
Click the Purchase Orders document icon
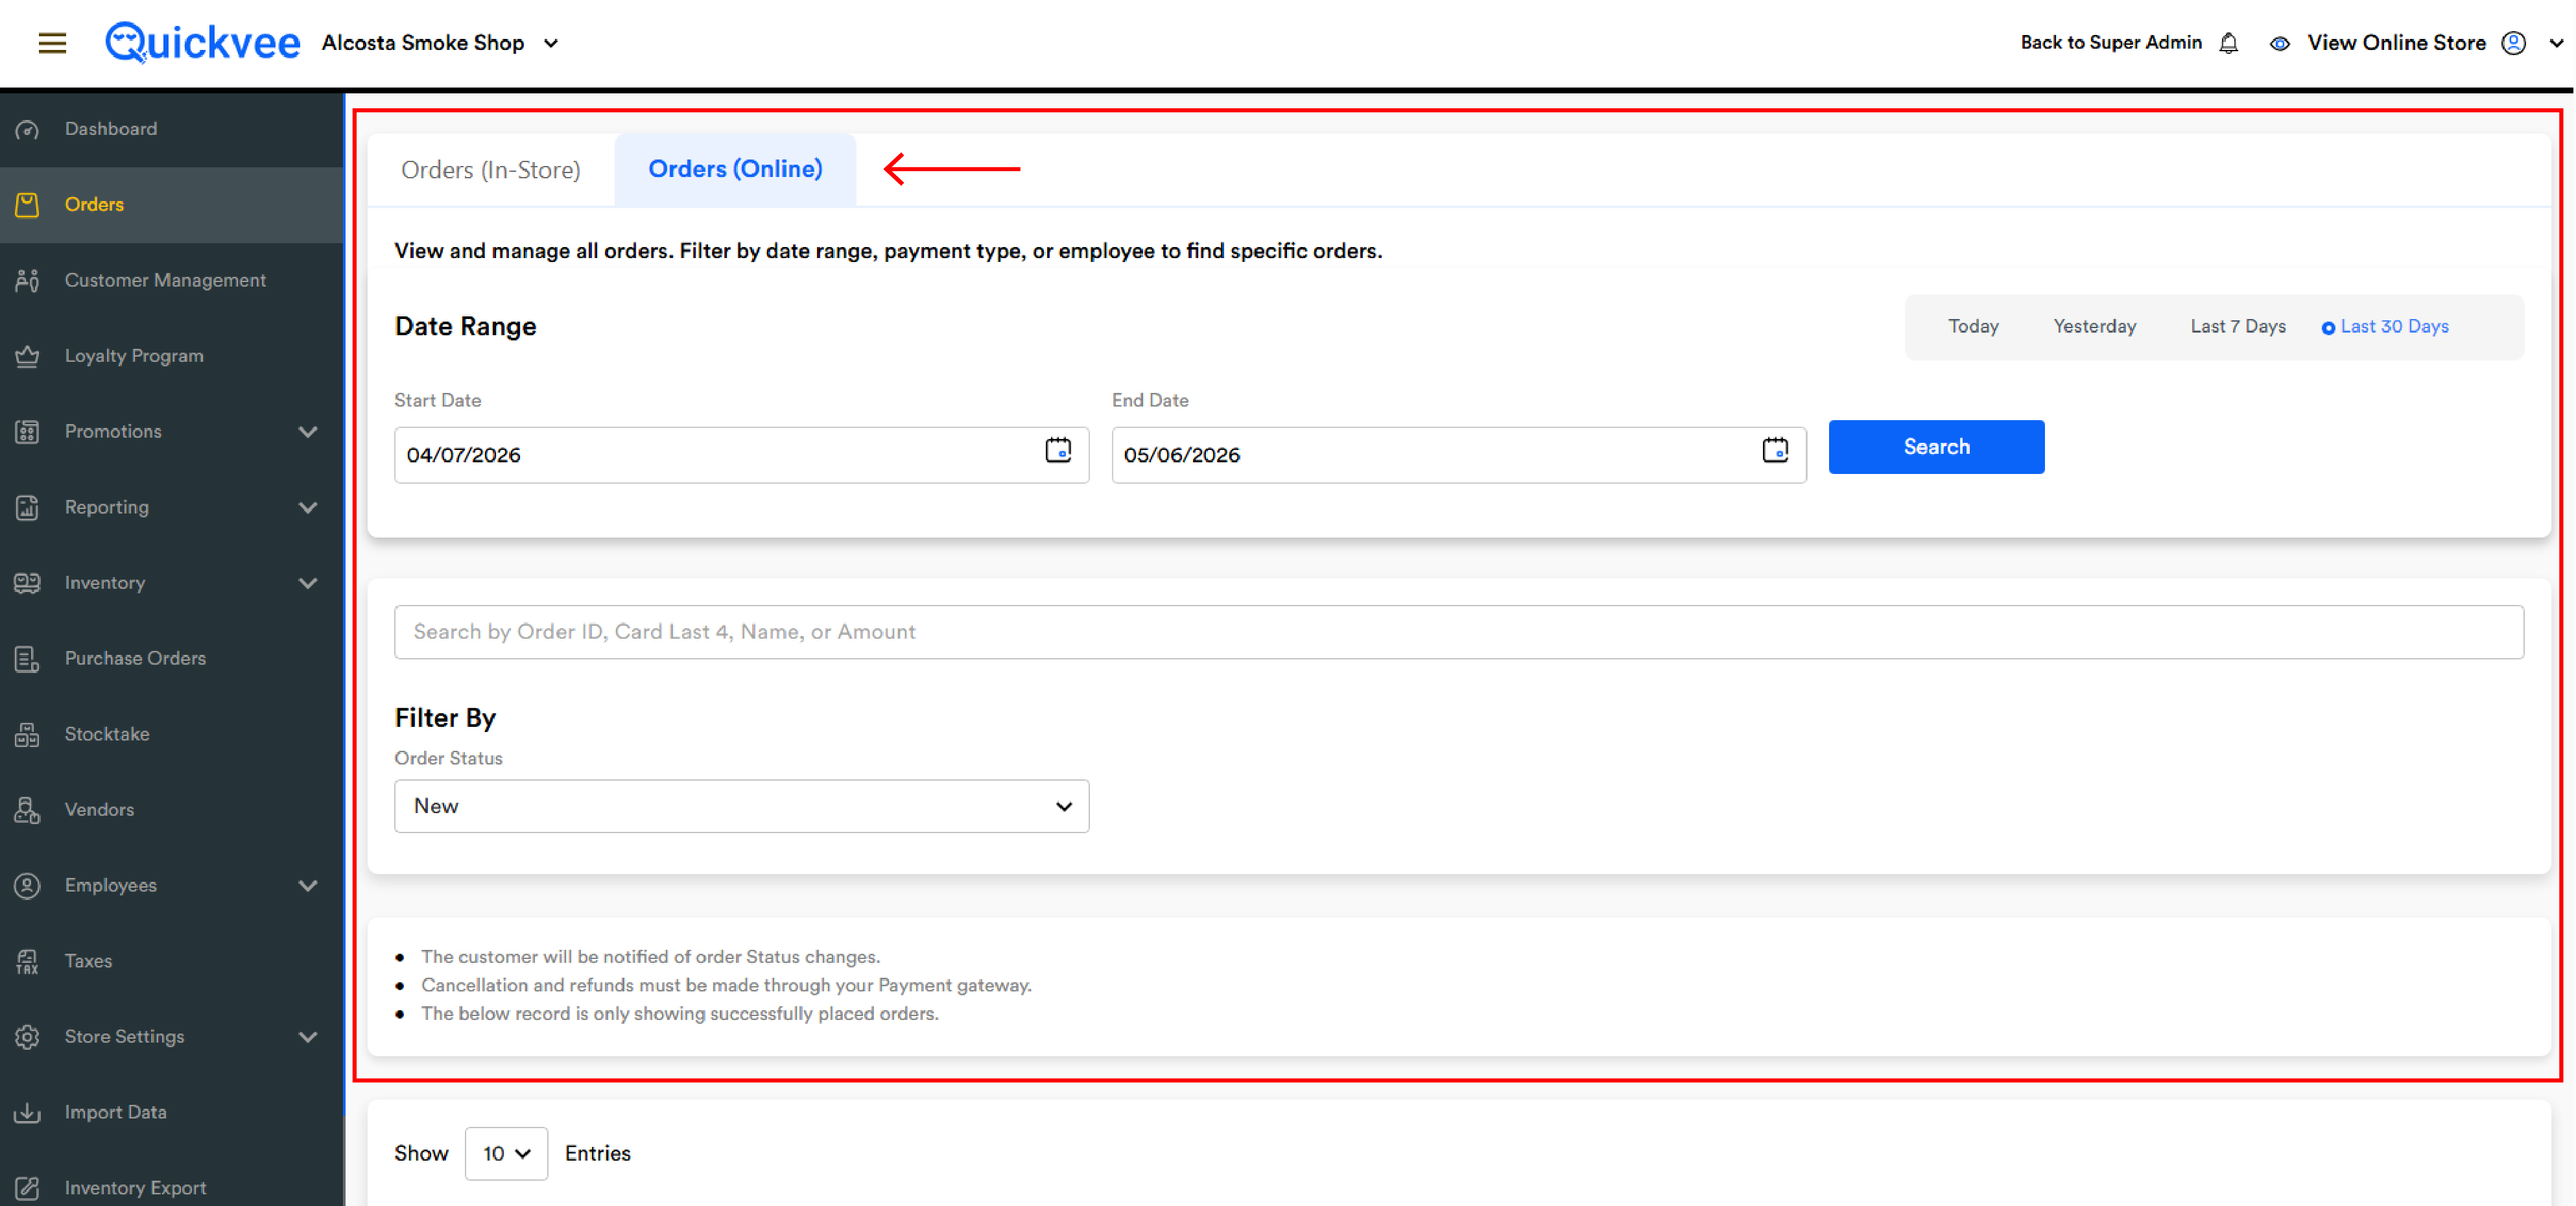[27, 659]
